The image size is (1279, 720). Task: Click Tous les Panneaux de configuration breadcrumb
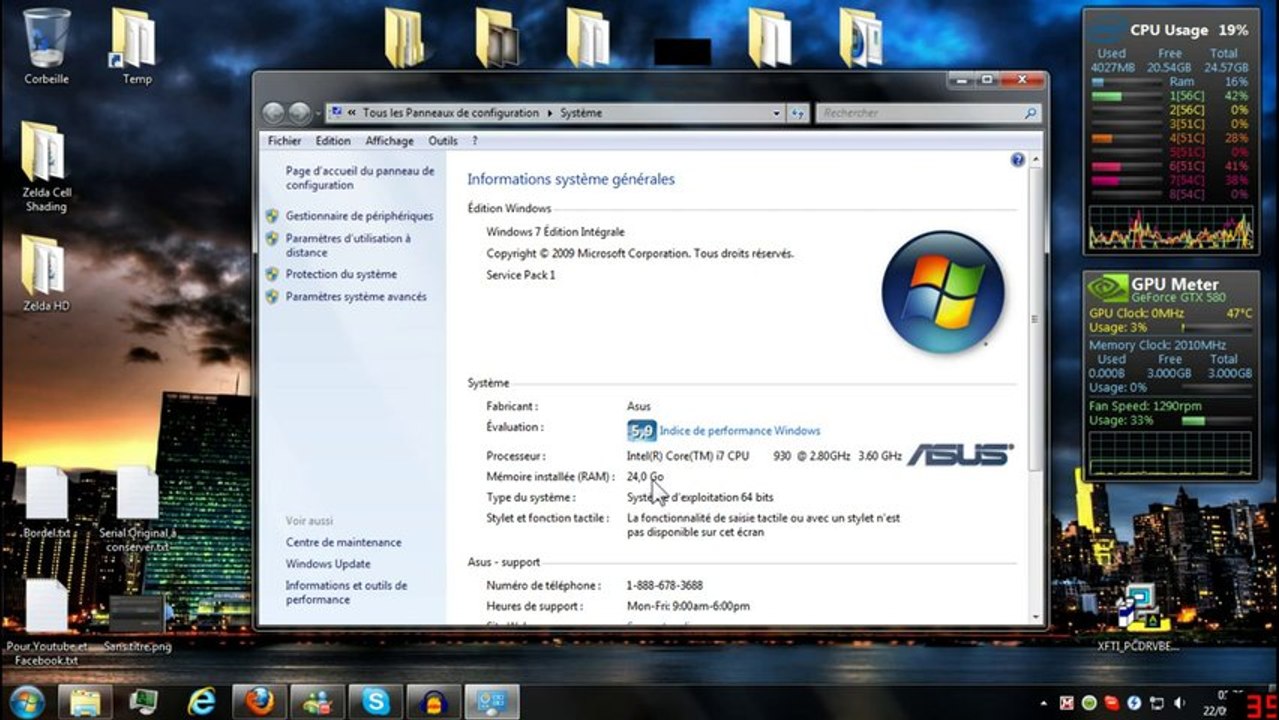pos(451,114)
